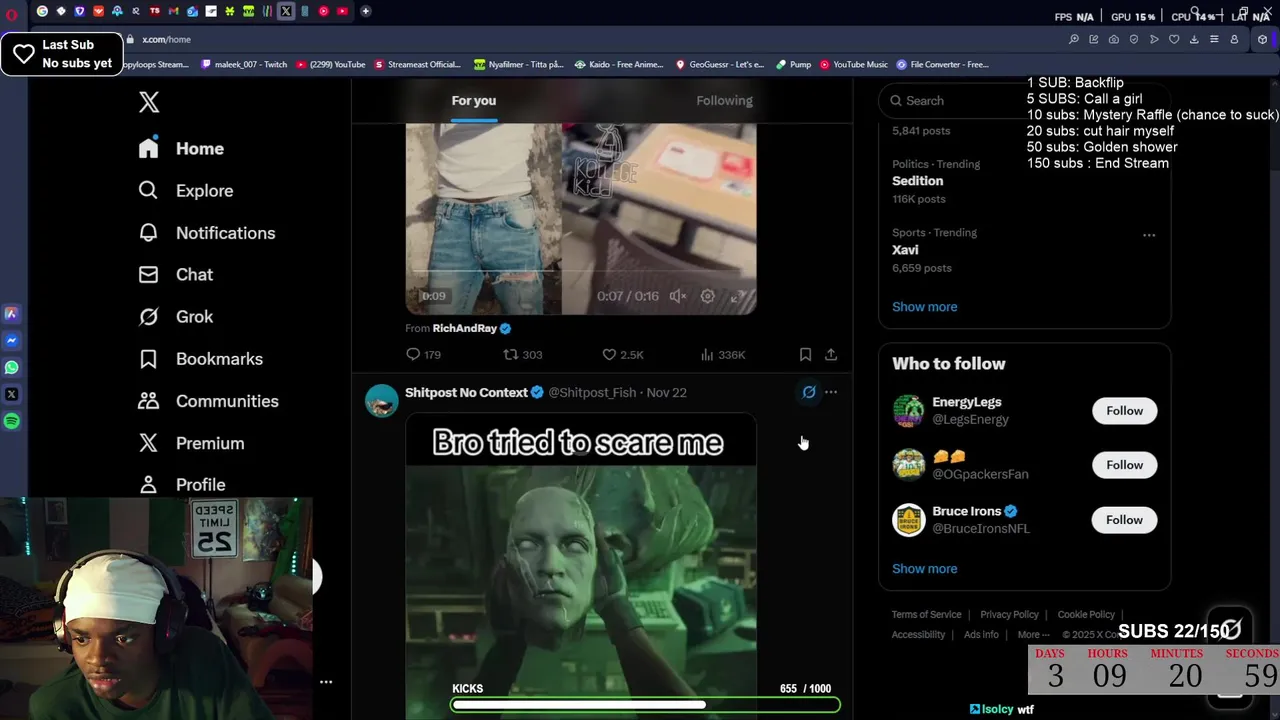The image size is (1280, 720).
Task: Switch to the Gmail browser tab
Action: 172,11
